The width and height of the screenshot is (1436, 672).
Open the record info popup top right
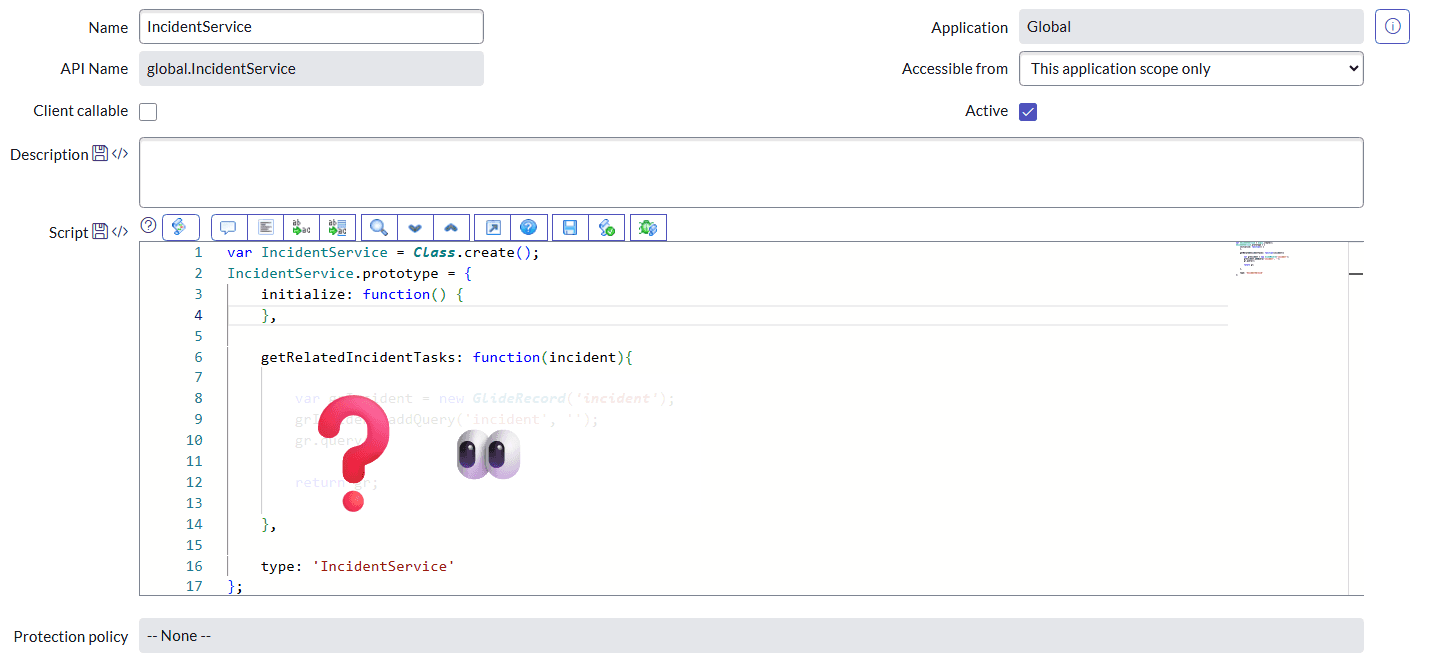[x=1392, y=26]
